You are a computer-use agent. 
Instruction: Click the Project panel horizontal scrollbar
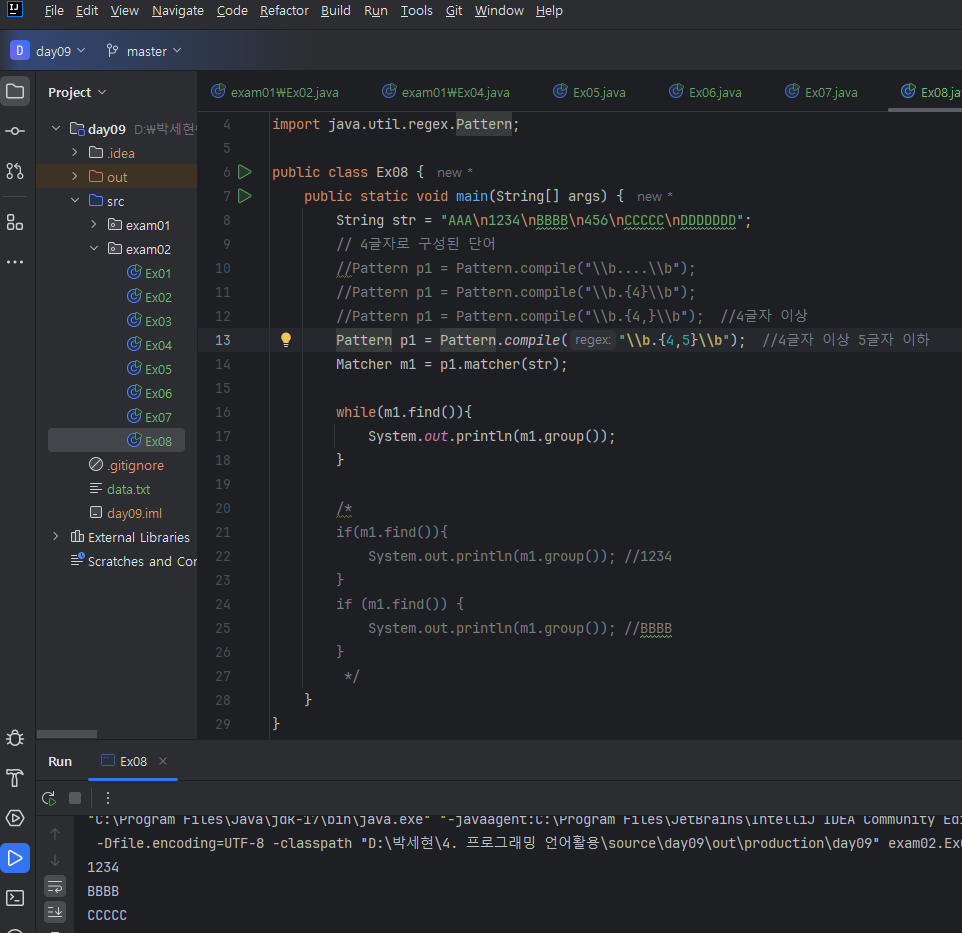pos(67,734)
